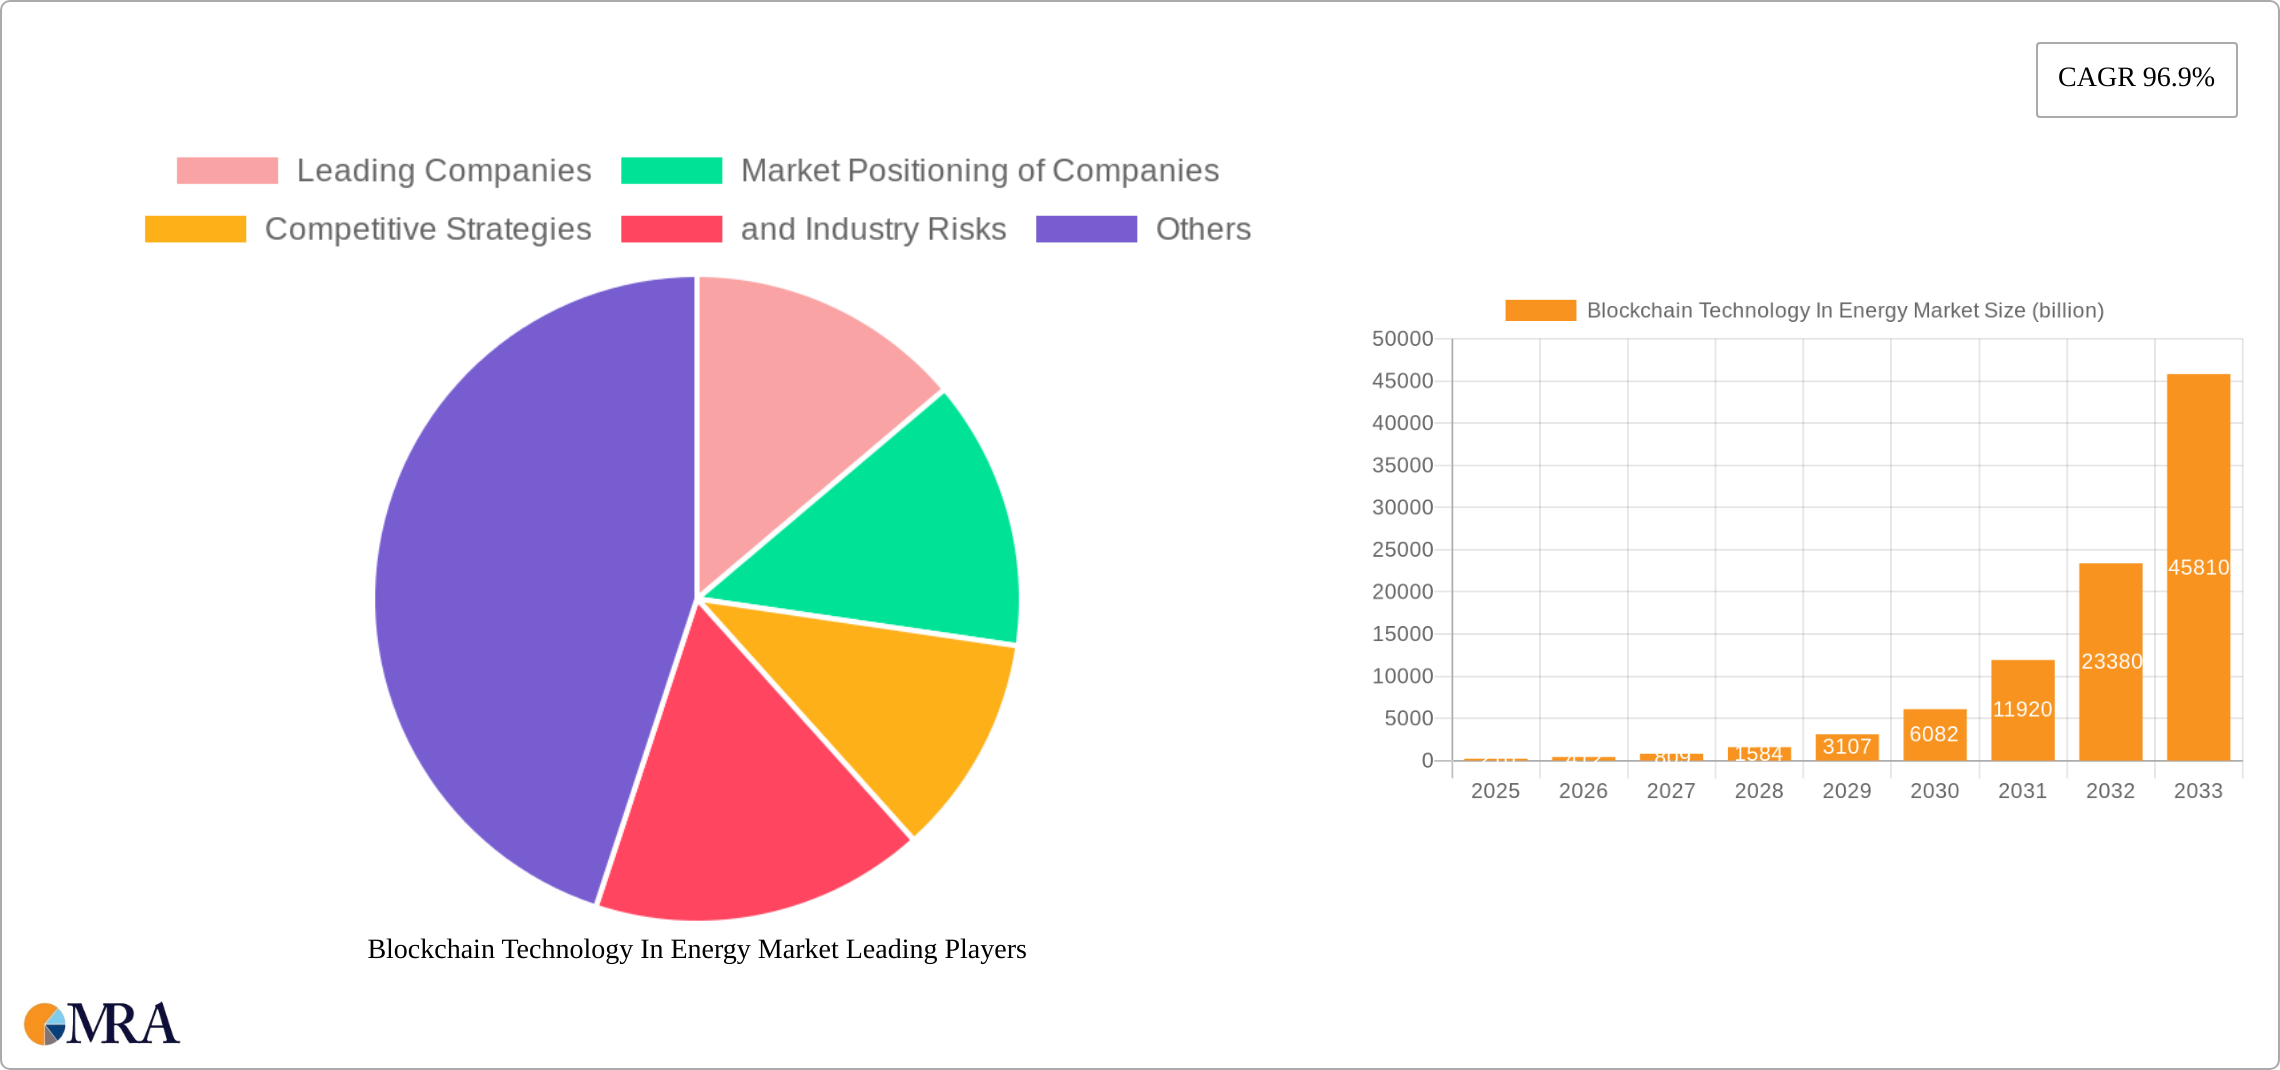Click the 2028 bar labeled 1584
Screen dimensions: 2280x1070
coord(1759,754)
